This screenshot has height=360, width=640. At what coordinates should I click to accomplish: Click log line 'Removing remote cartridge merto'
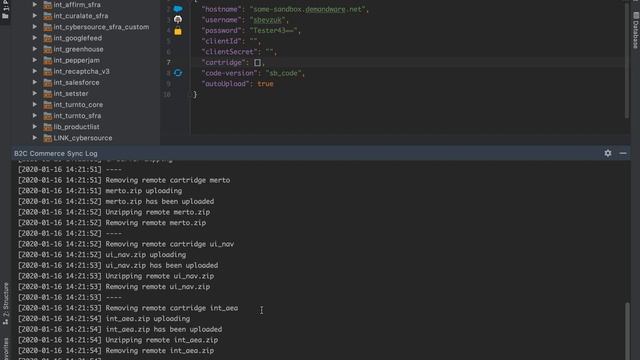point(168,180)
